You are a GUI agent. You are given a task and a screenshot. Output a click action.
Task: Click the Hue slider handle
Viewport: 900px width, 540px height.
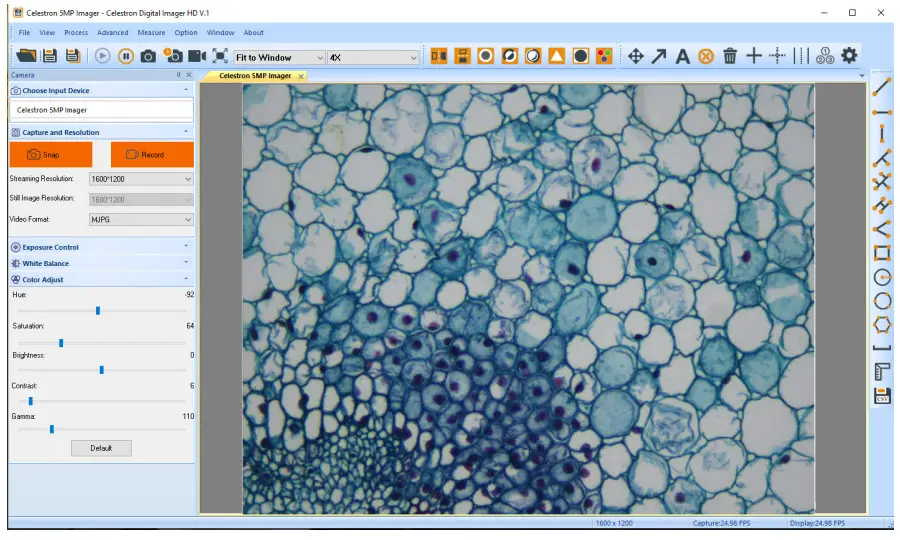pos(98,310)
